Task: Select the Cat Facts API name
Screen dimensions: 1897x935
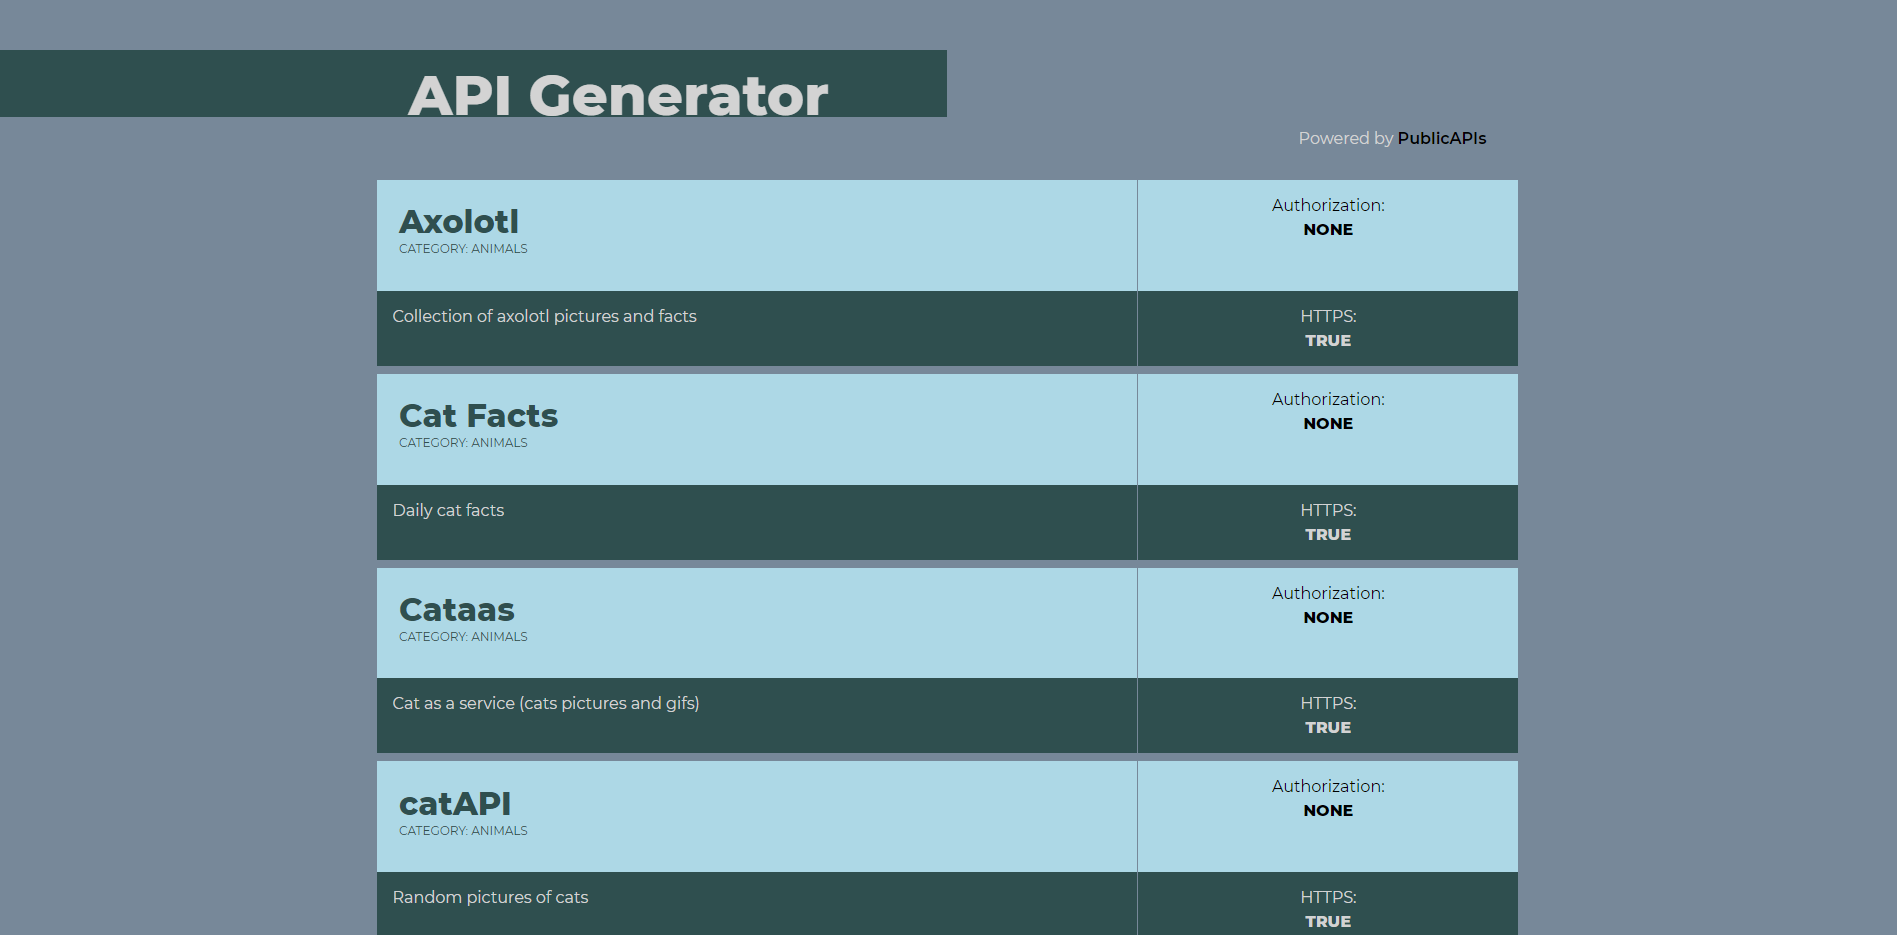Action: point(478,415)
